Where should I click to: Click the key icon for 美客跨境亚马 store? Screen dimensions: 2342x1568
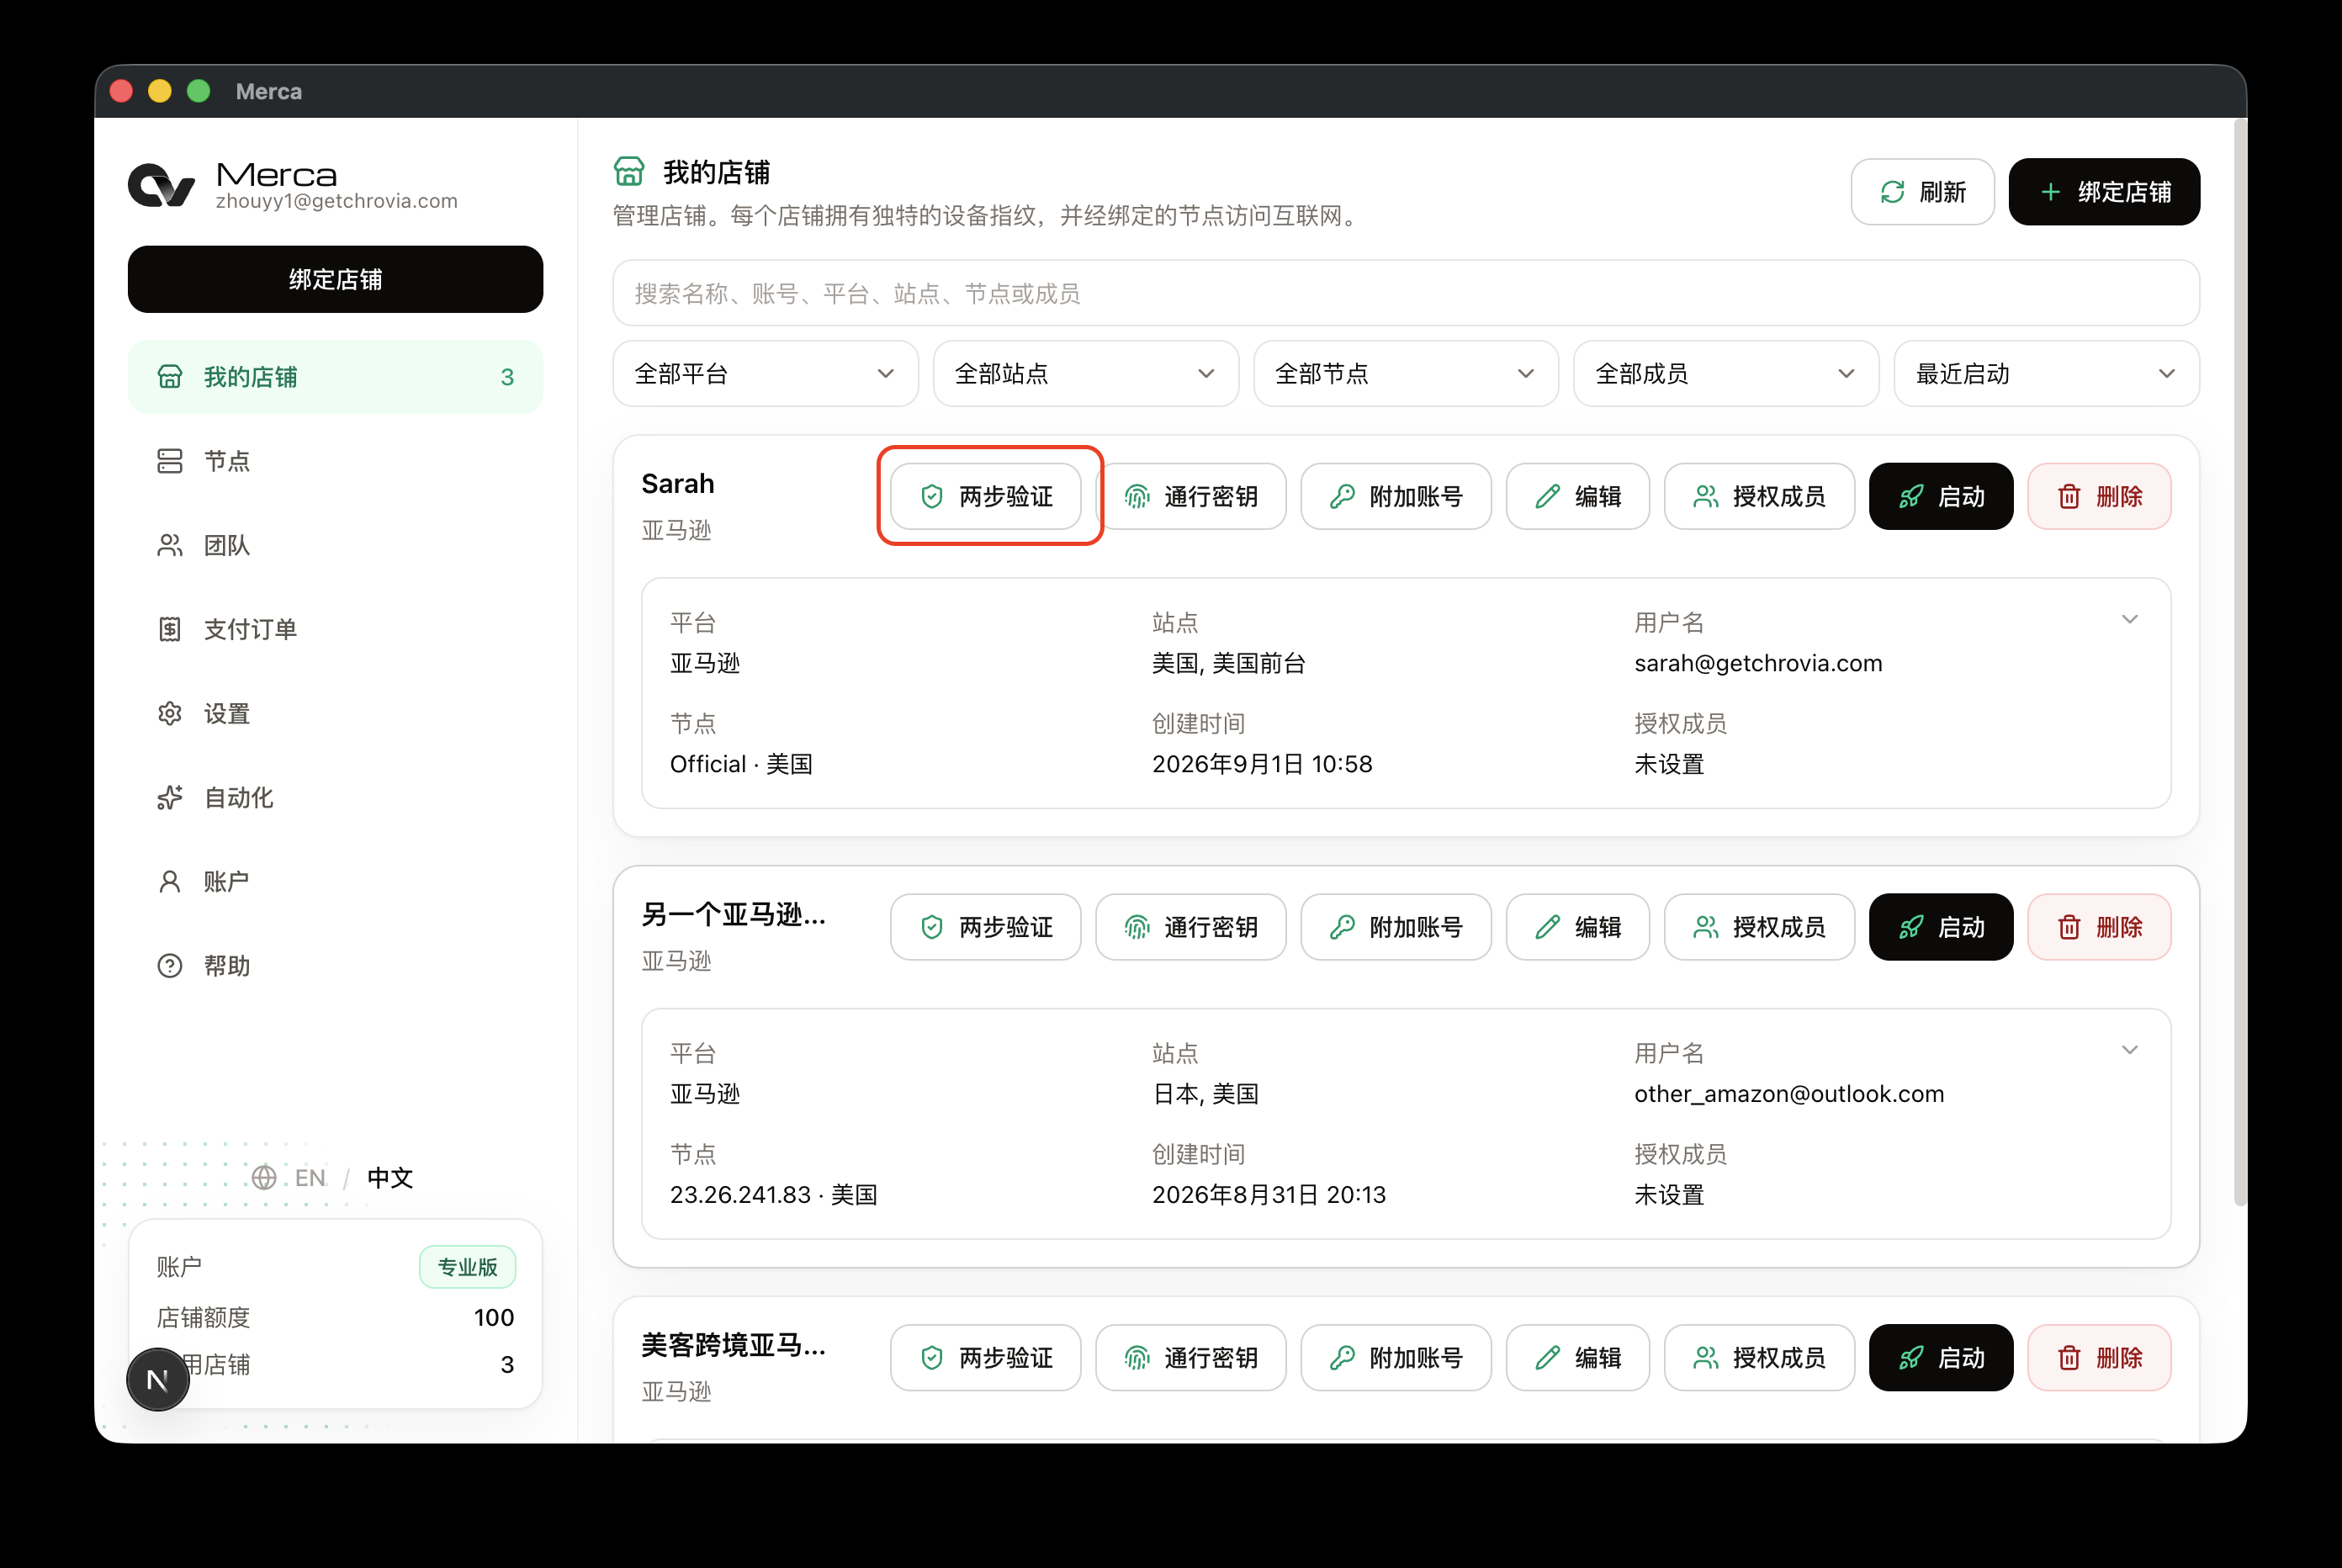pyautogui.click(x=1342, y=1357)
